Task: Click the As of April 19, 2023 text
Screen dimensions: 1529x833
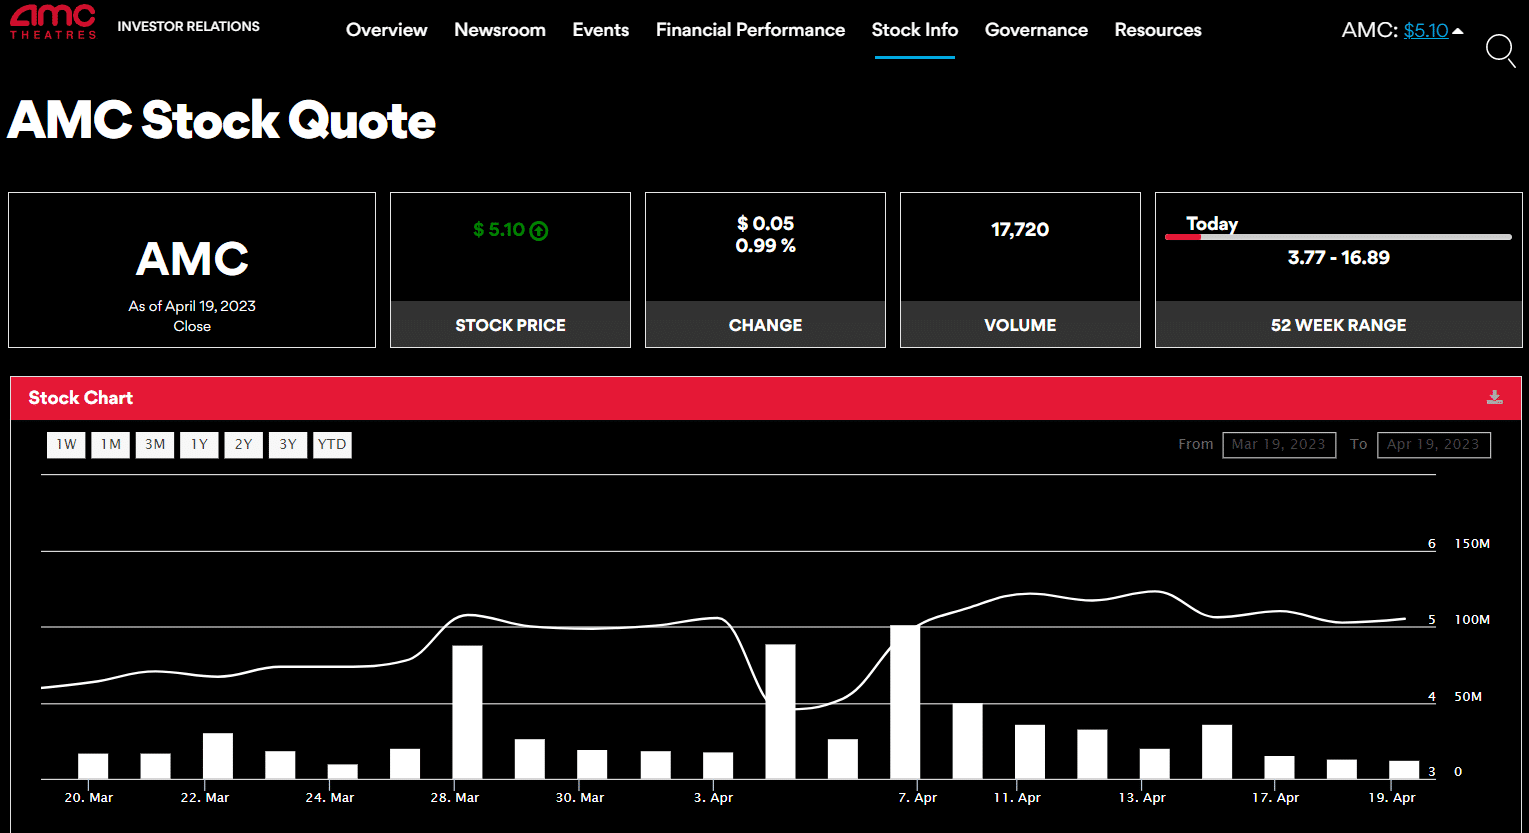Action: [192, 306]
